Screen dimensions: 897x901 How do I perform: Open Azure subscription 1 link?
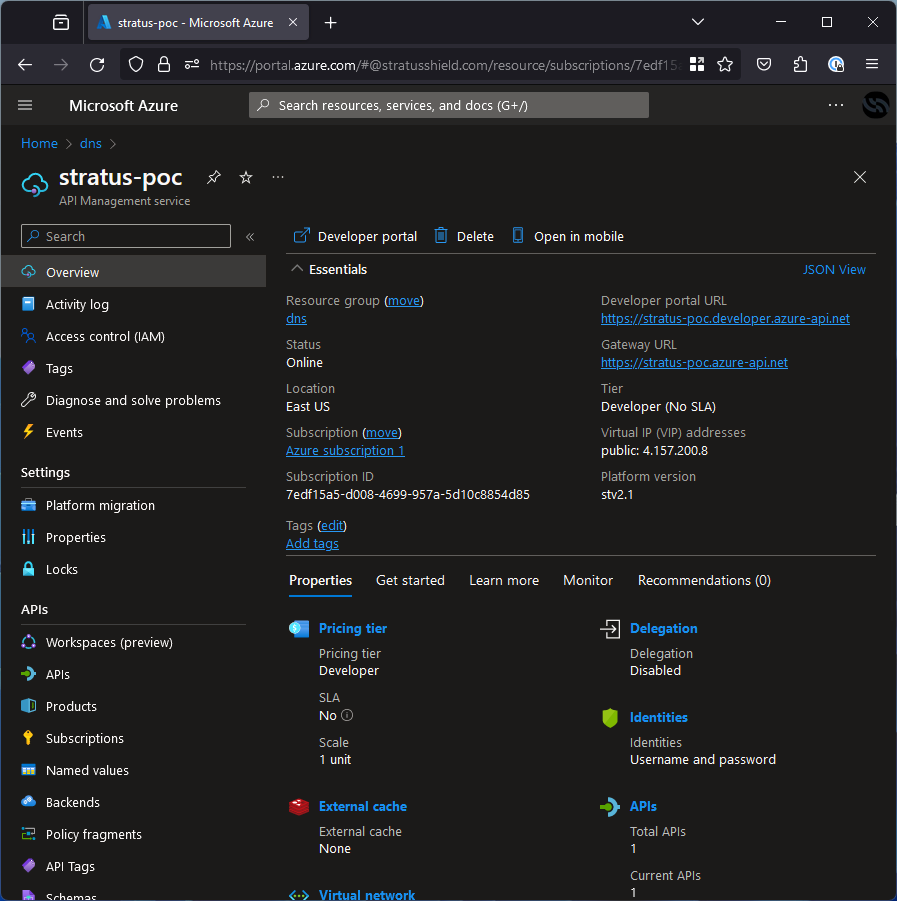(x=345, y=450)
